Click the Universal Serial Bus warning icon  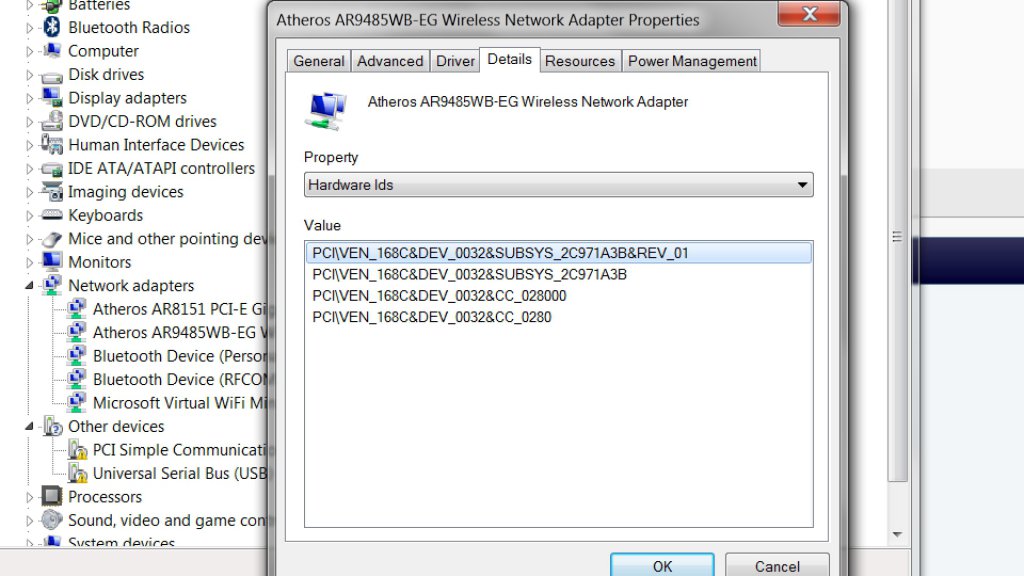coord(77,473)
